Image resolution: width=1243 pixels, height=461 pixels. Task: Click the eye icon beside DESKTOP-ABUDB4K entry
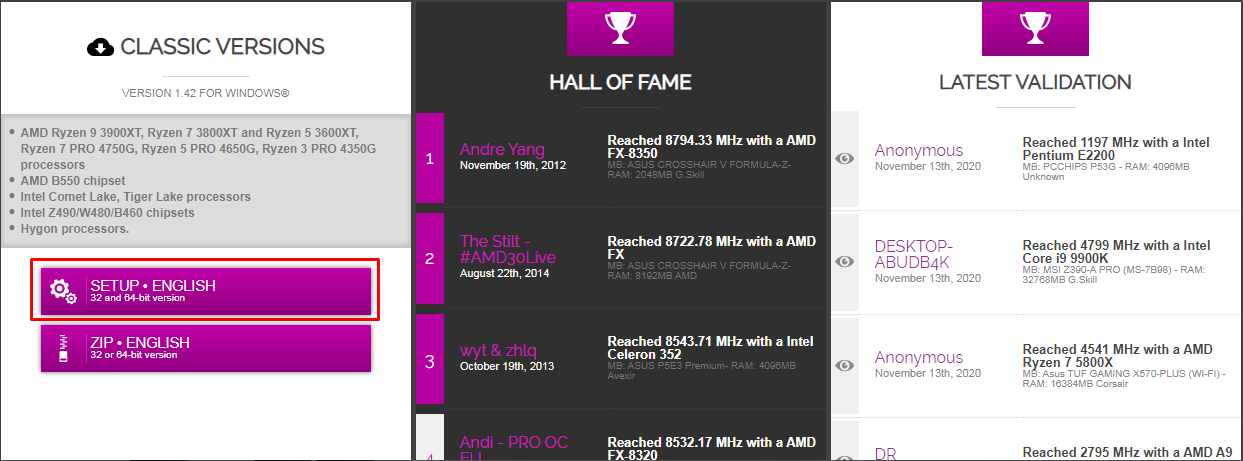845,261
